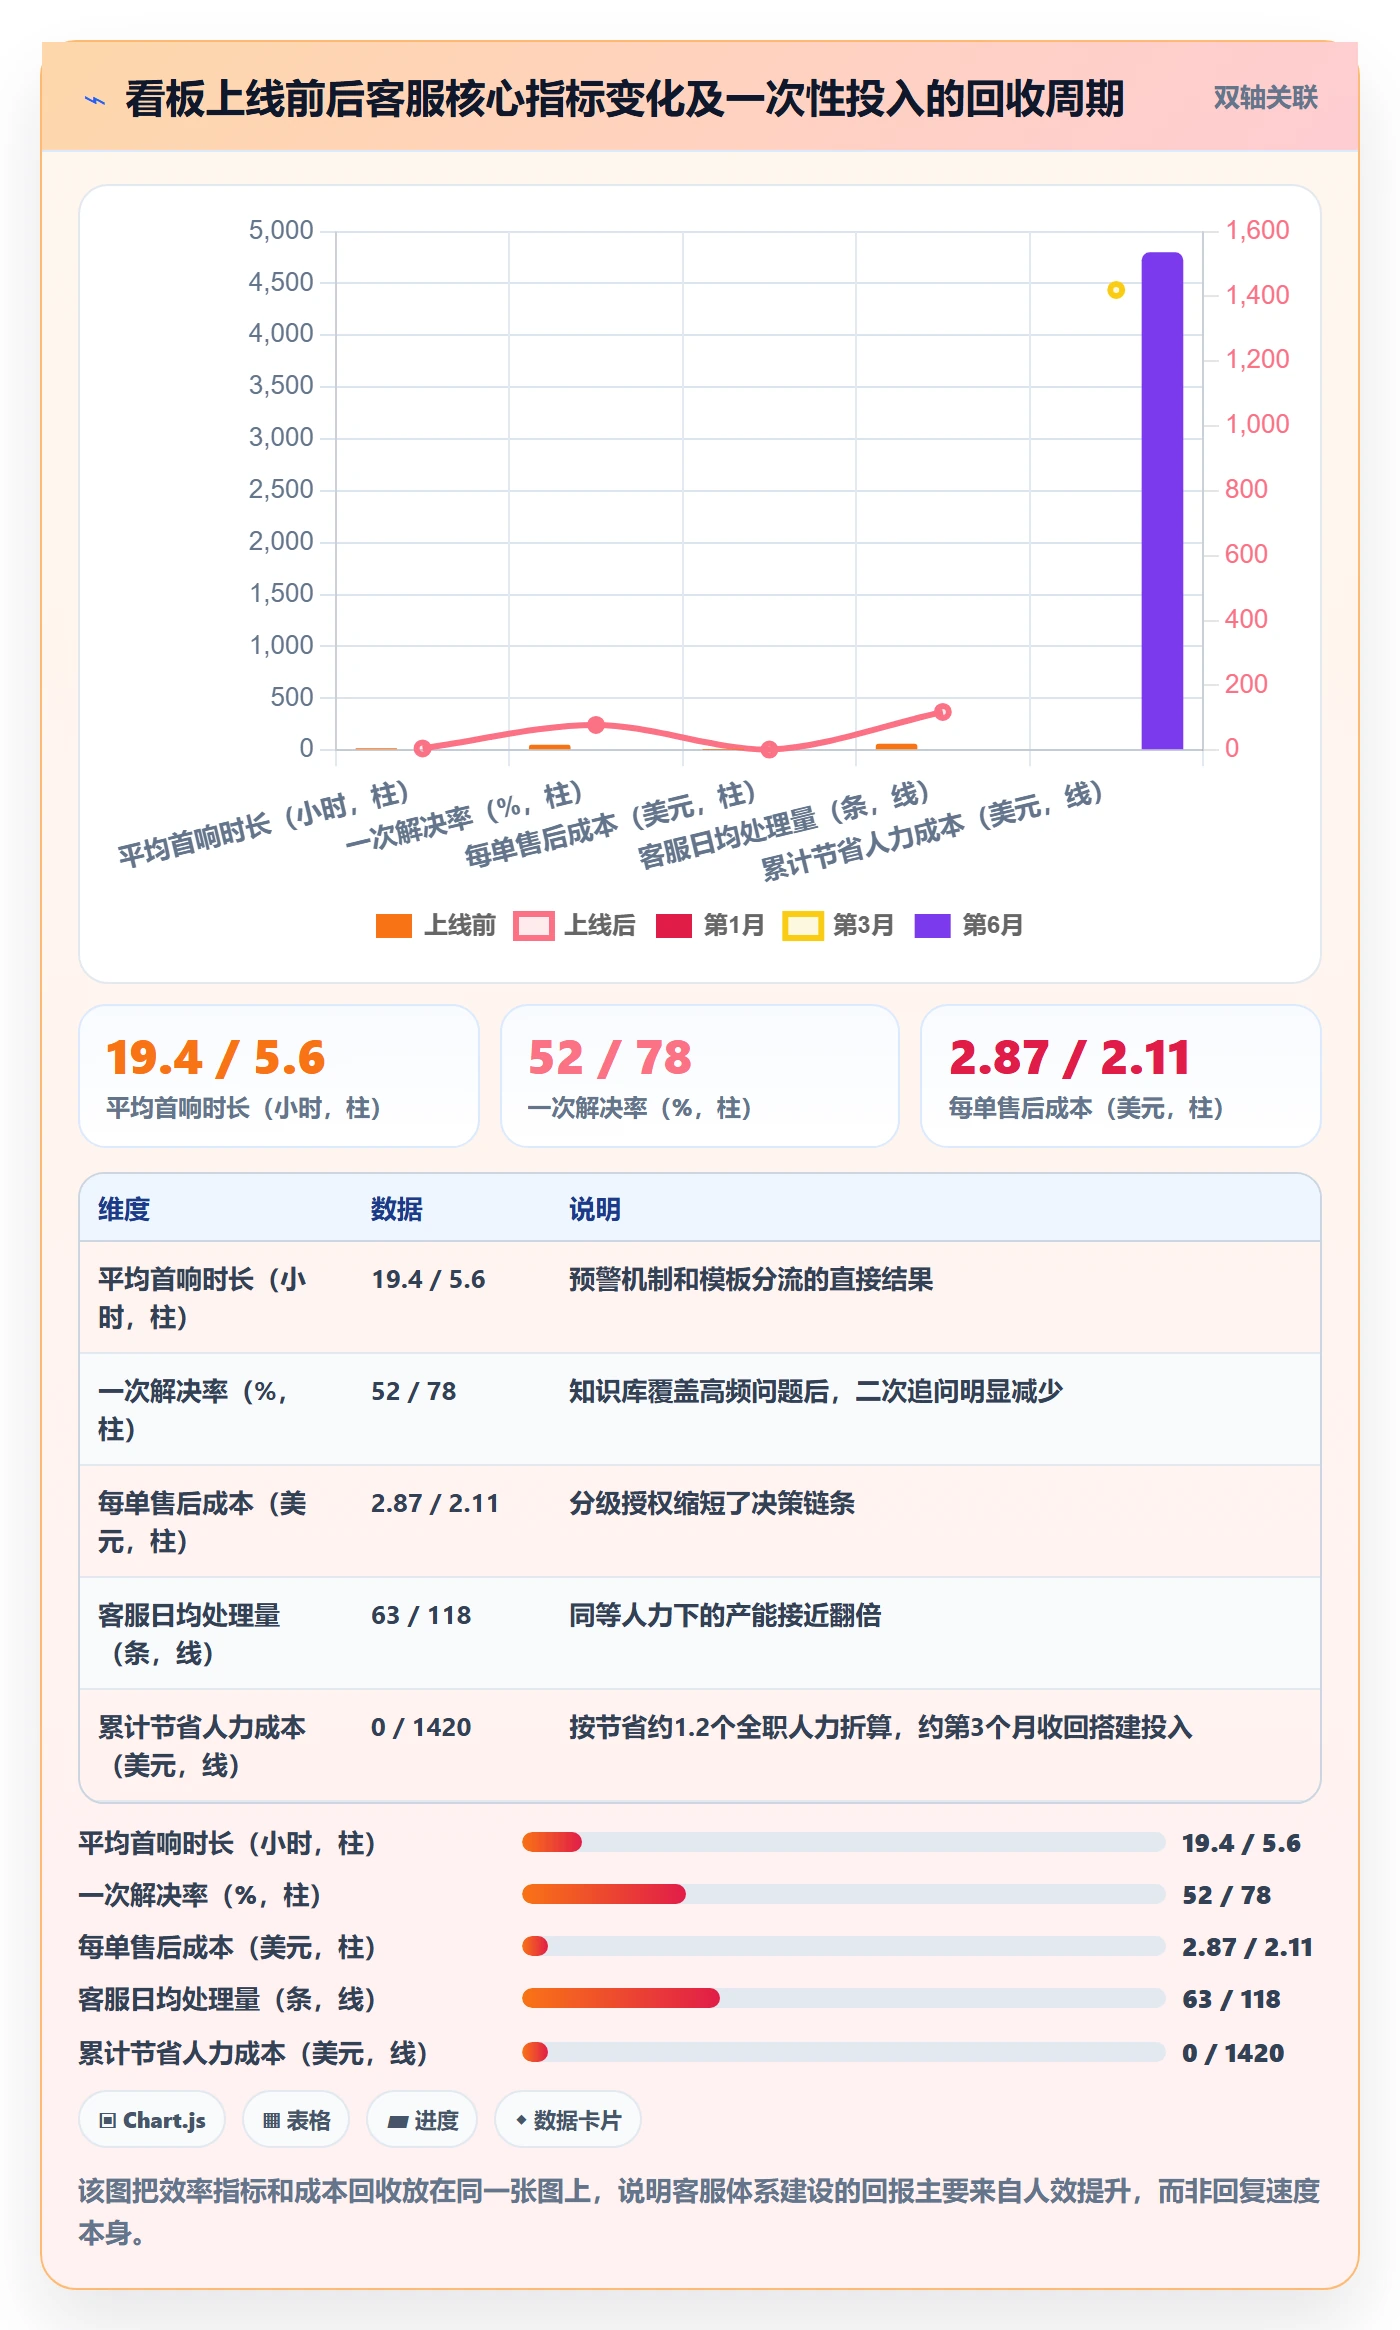The height and width of the screenshot is (2330, 1400).
Task: Toggle the 第6月 legend purple swatch
Action: coord(932,926)
